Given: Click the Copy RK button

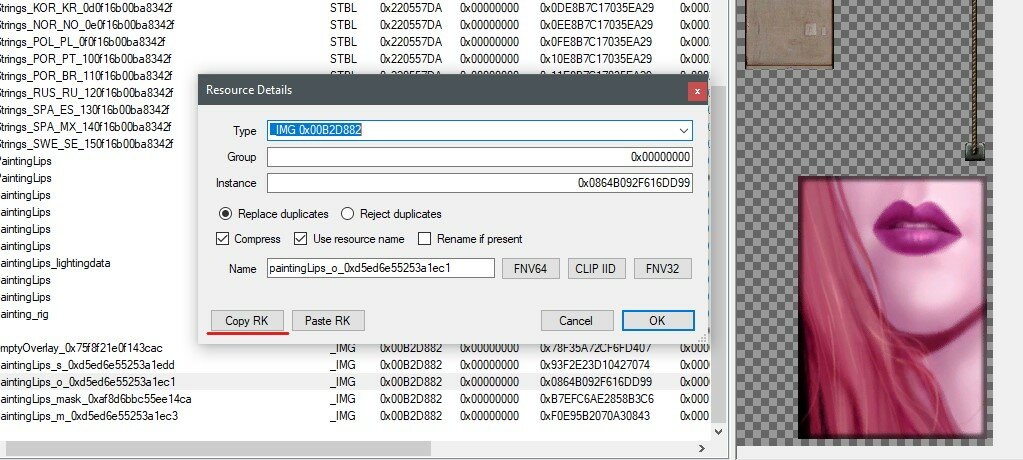Looking at the screenshot, I should (x=247, y=320).
